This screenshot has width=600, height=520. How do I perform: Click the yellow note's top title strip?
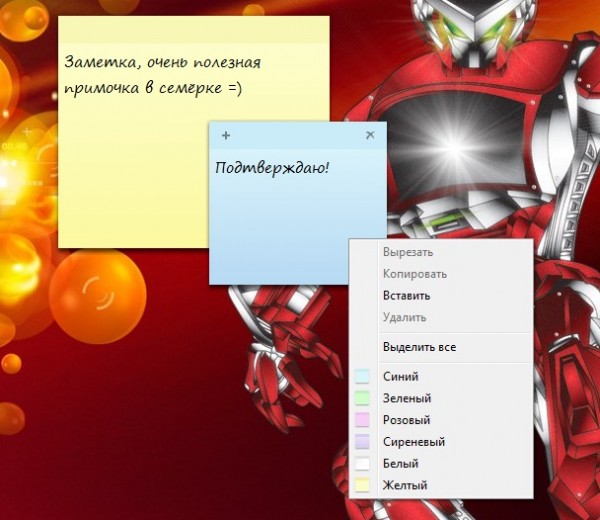coord(194,29)
